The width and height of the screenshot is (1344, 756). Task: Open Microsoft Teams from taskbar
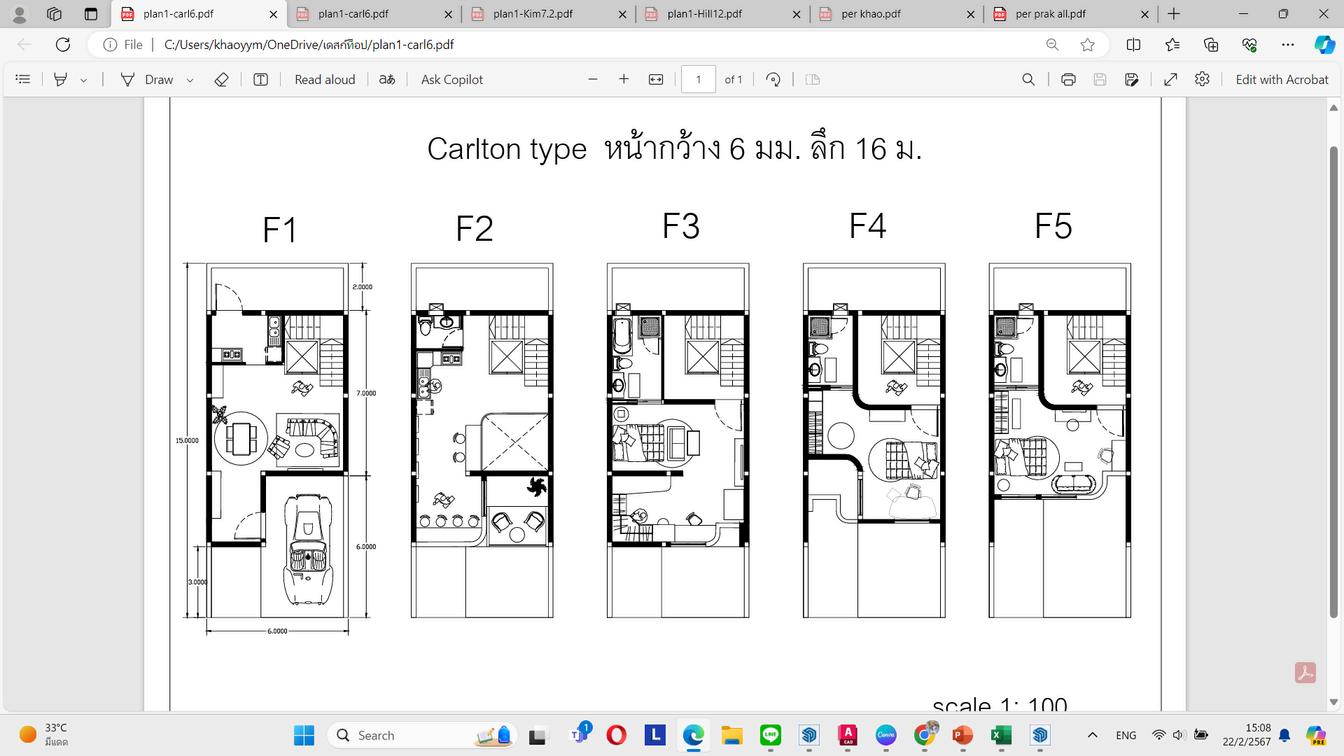pos(580,736)
